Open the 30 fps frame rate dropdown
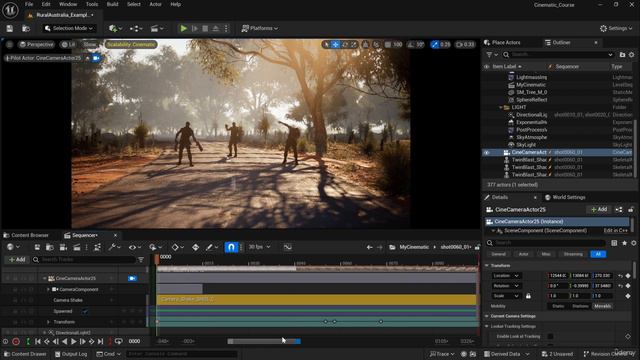This screenshot has width=640, height=360. 259,247
